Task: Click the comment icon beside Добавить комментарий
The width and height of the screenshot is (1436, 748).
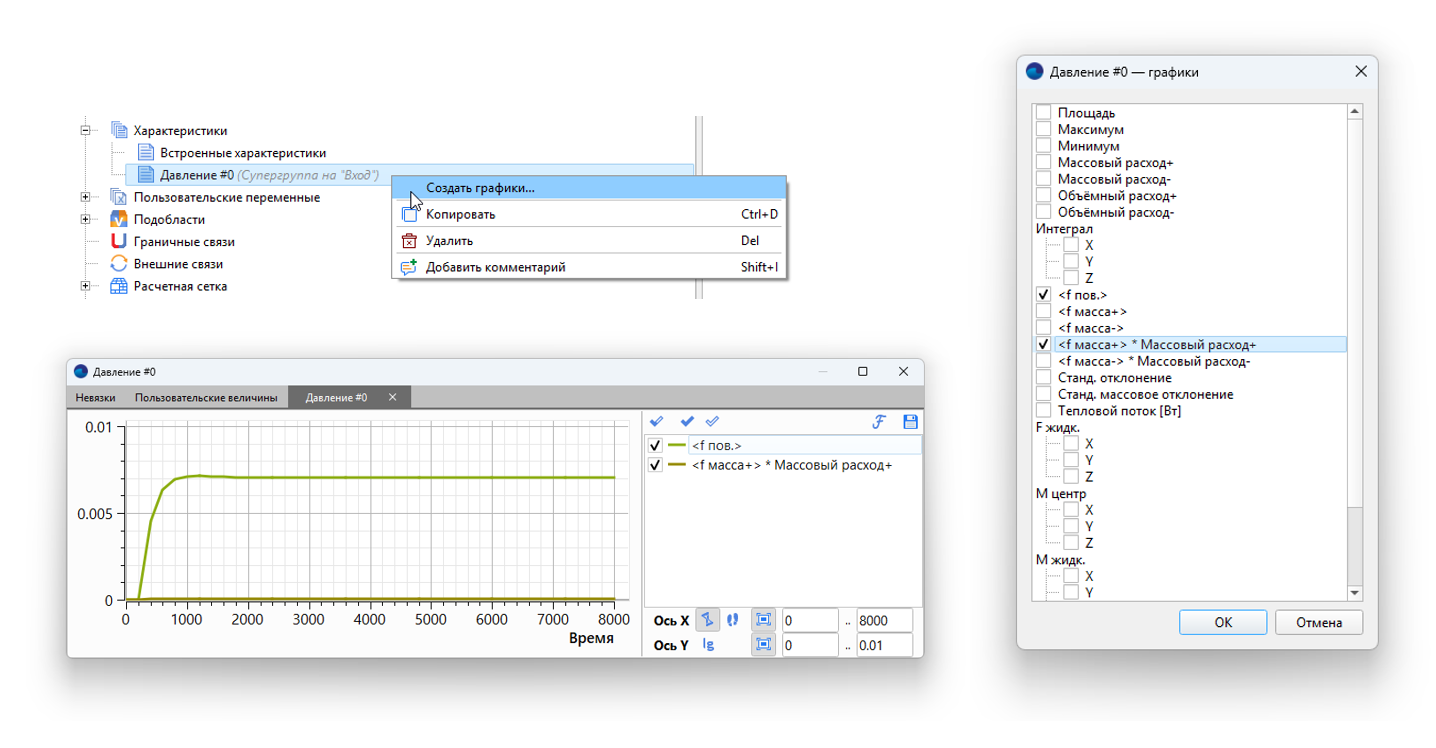Action: pyautogui.click(x=409, y=267)
